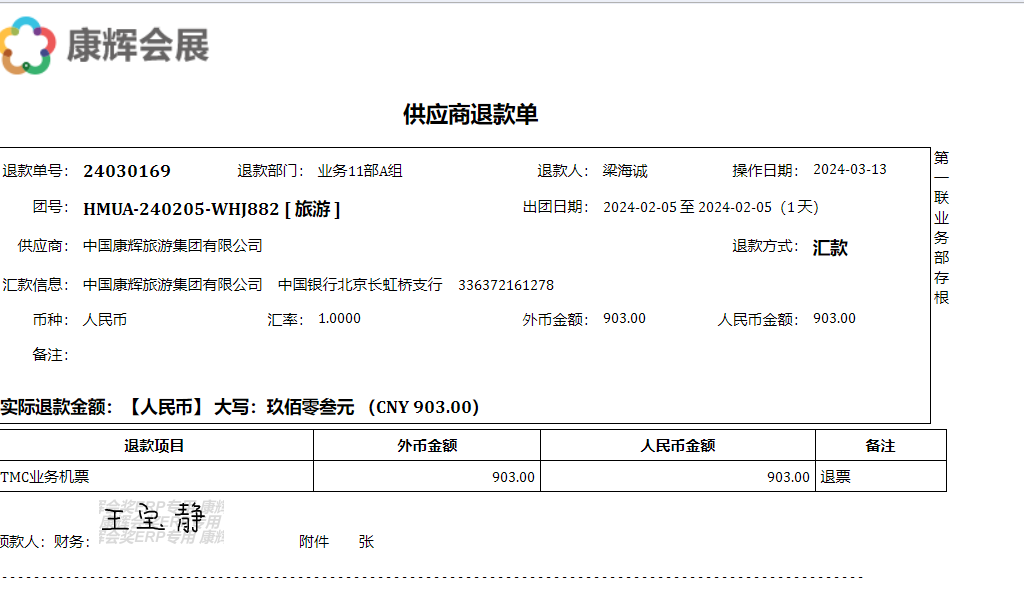Select bank account number 336372161278
The height and width of the screenshot is (595, 1024).
coord(506,285)
